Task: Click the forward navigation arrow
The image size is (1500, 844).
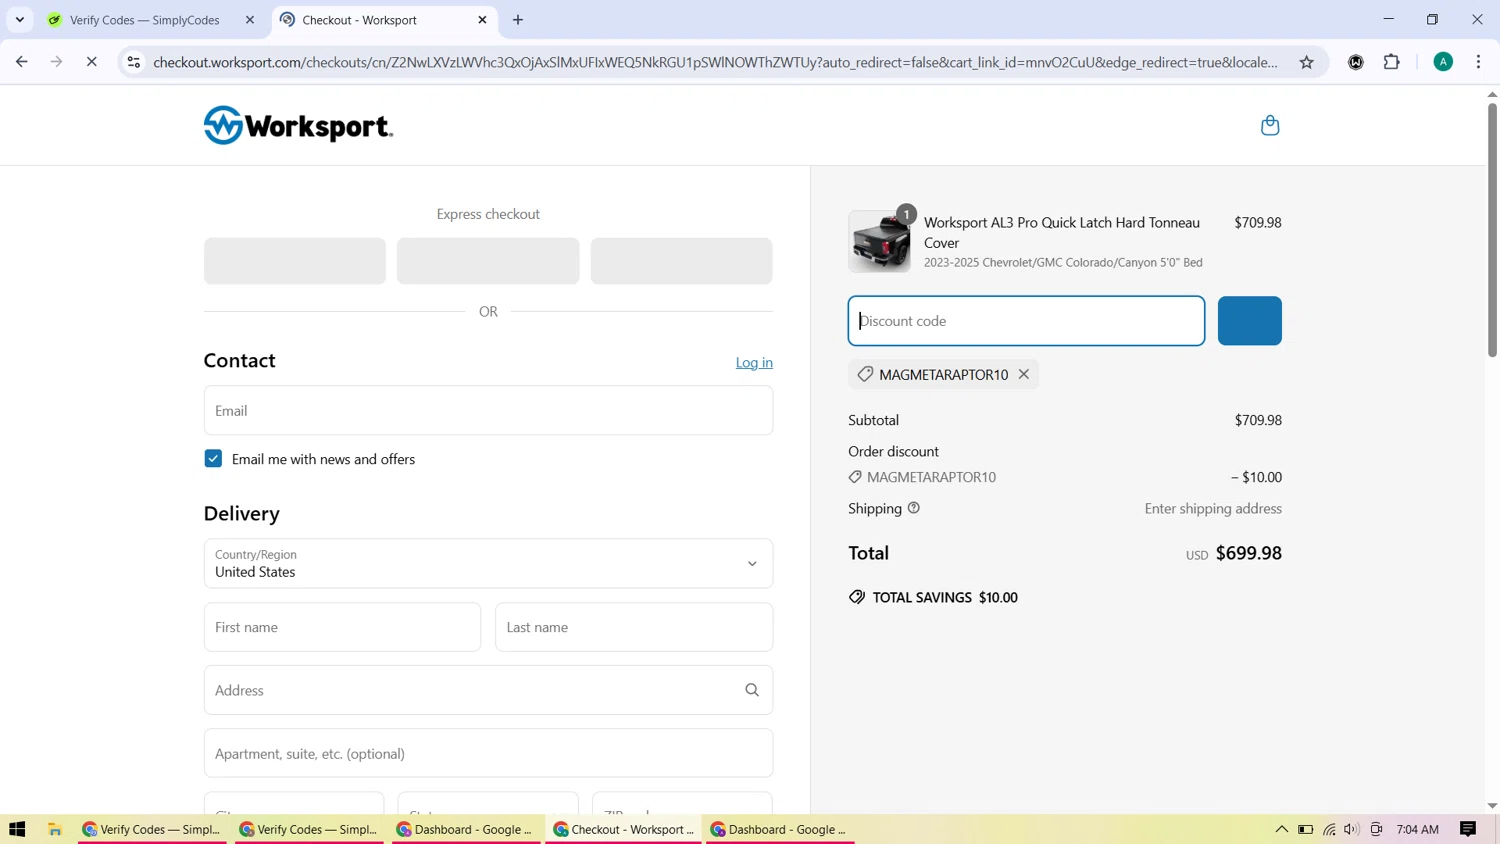Action: click(57, 62)
